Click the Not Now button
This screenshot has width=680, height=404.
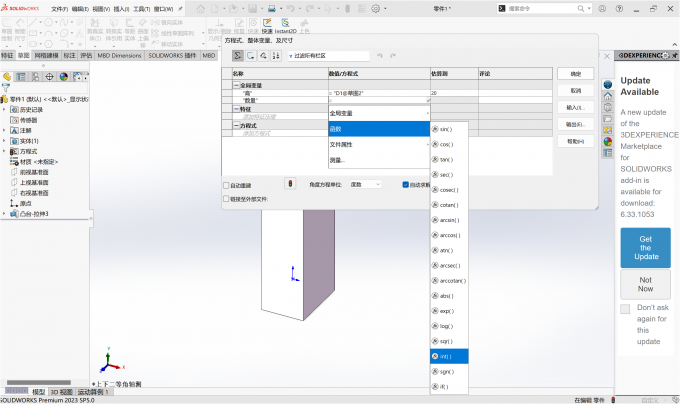(645, 284)
